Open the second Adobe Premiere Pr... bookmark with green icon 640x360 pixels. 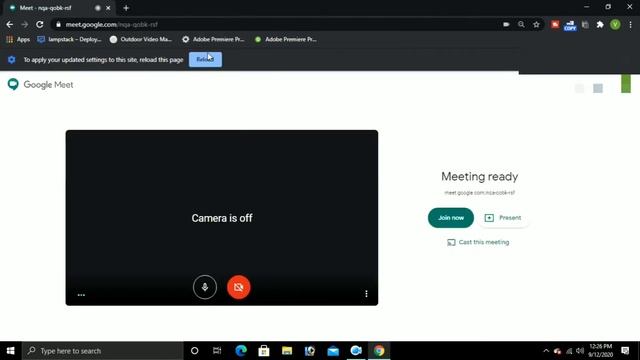tap(286, 39)
